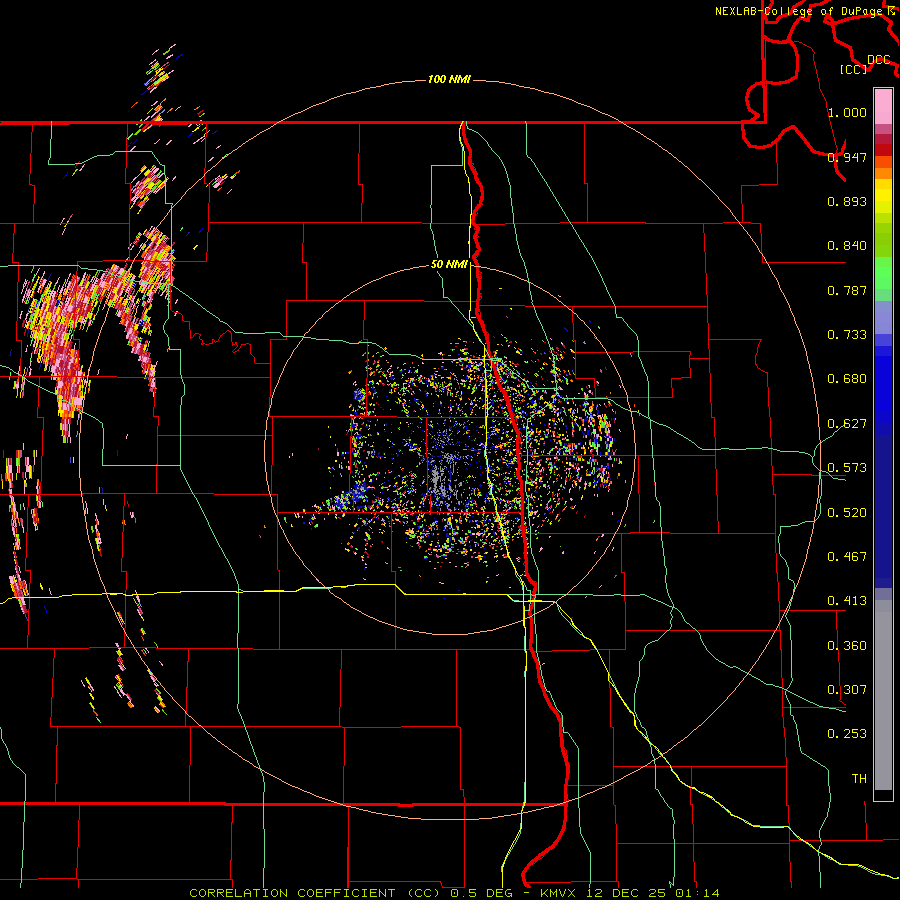900x900 pixels.
Task: Click the DCC label above the legend
Action: pyautogui.click(x=878, y=60)
